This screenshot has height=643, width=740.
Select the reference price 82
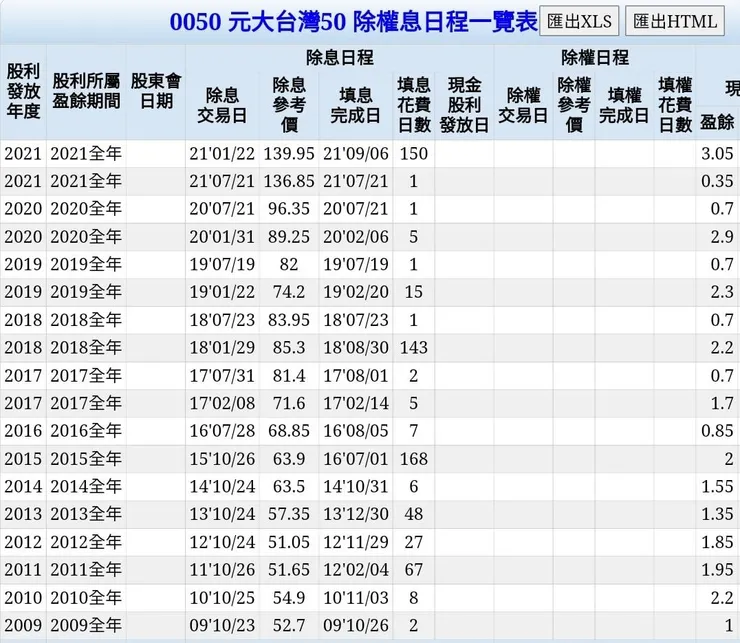[289, 264]
